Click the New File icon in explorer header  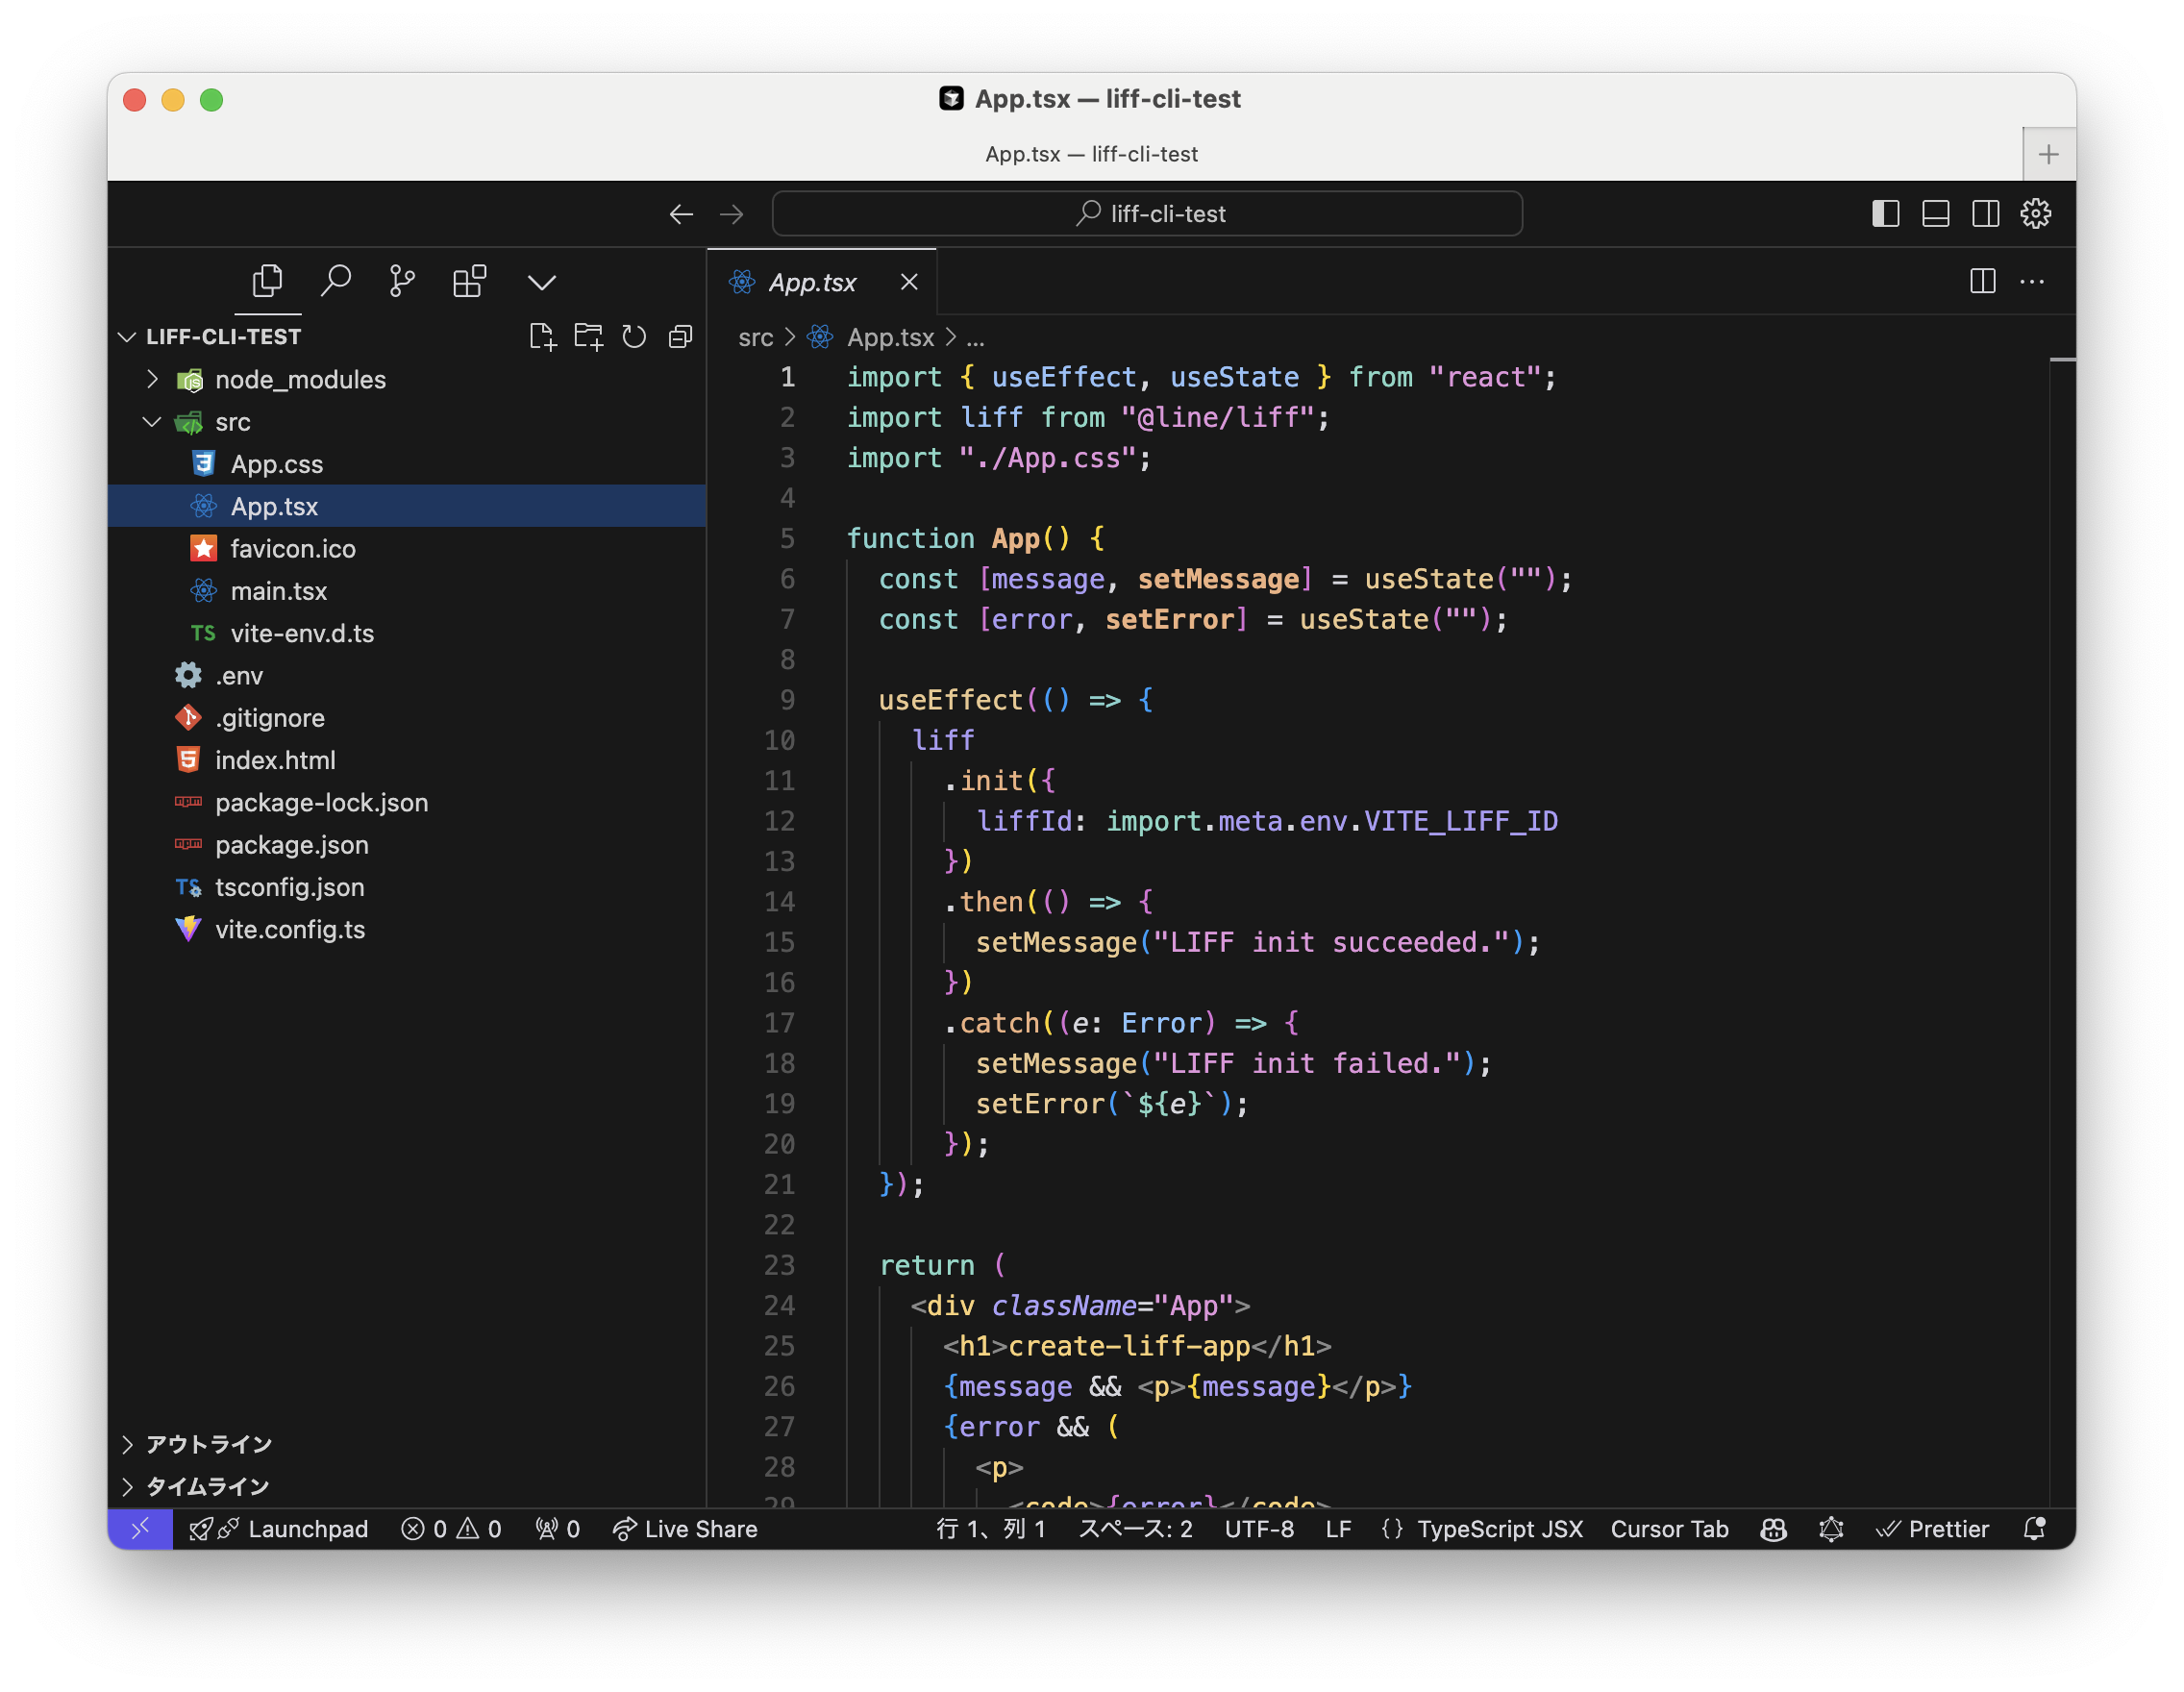click(x=542, y=337)
